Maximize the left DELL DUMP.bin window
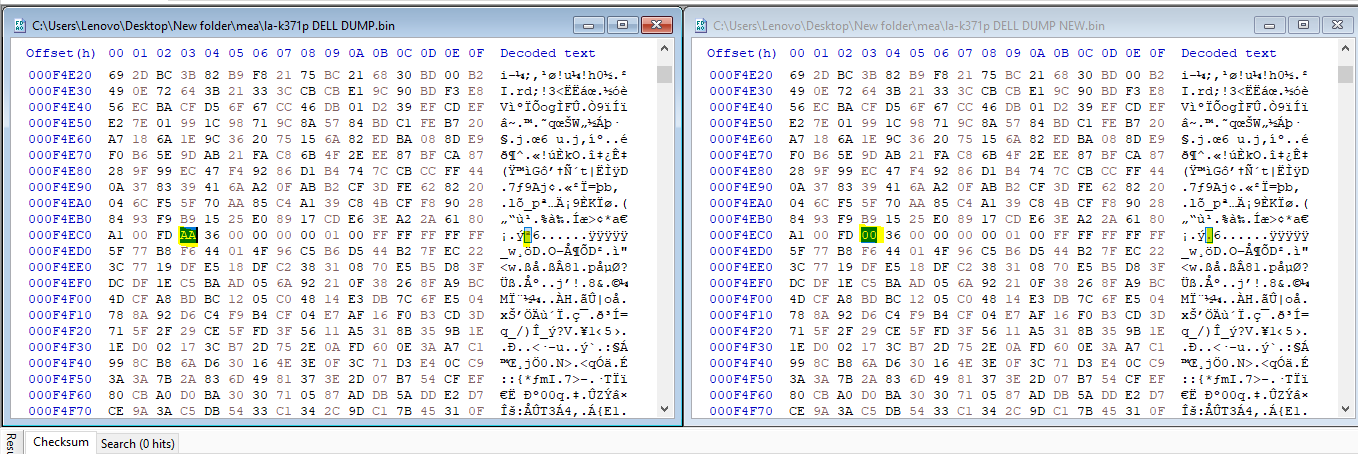Viewport: 1358px width, 454px height. point(622,23)
